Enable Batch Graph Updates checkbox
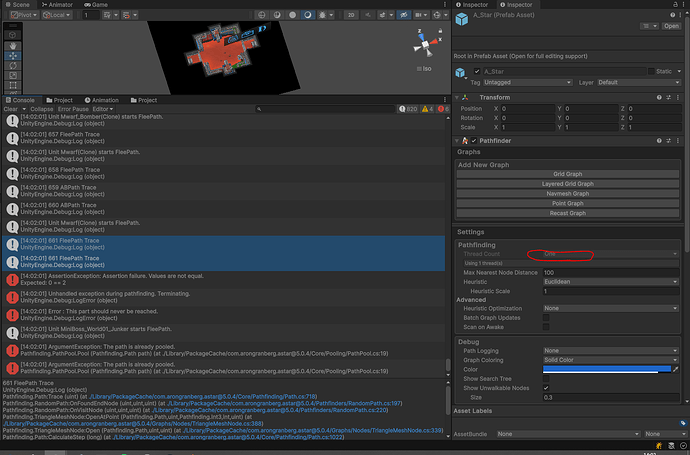690x455 pixels. tap(546, 318)
